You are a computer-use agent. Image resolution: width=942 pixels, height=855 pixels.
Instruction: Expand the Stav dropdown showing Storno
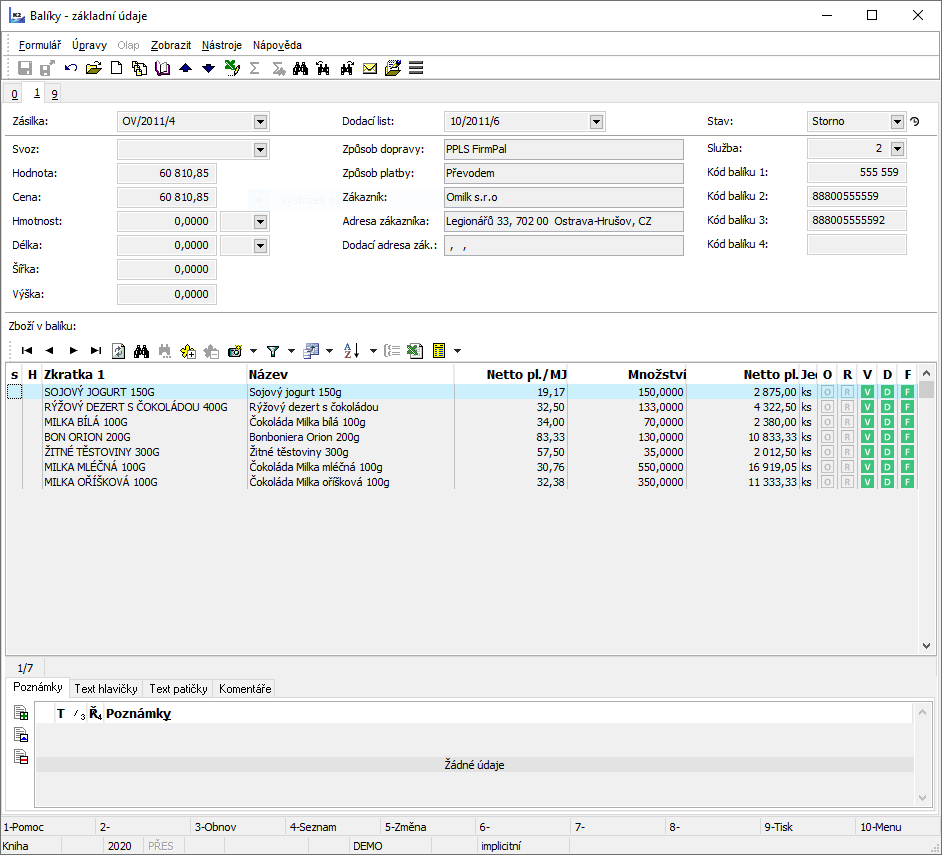coord(897,122)
